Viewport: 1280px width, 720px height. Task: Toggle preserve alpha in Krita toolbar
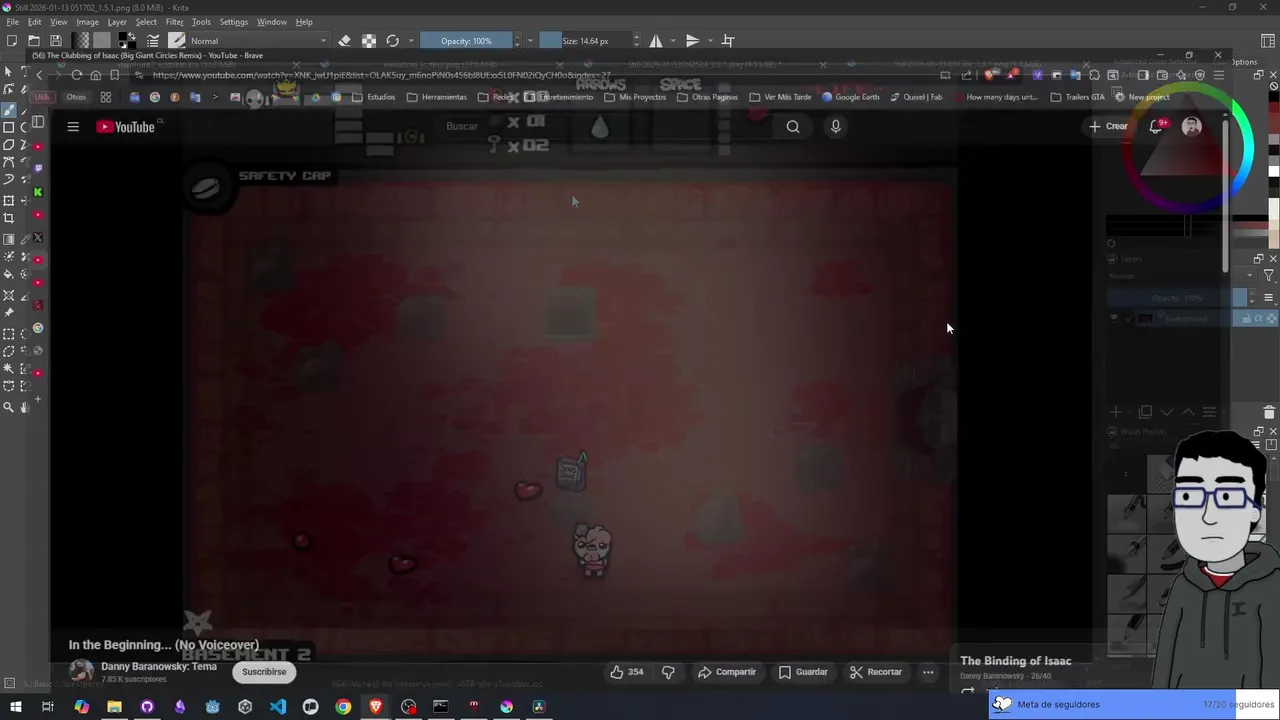coord(369,41)
